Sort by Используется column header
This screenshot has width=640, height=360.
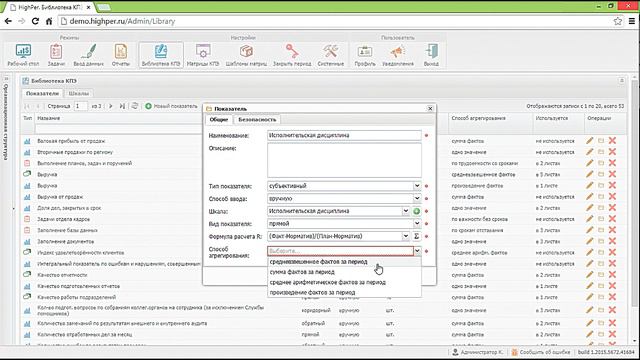coord(551,118)
